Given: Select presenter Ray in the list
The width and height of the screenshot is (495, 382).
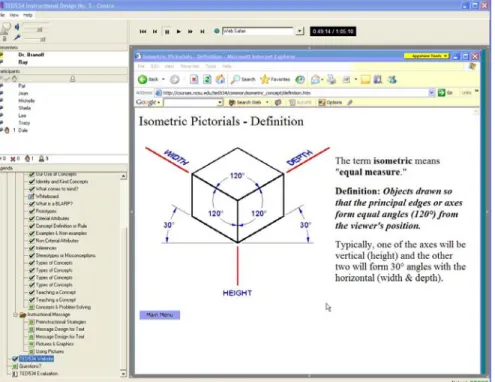Looking at the screenshot, I should coord(23,62).
